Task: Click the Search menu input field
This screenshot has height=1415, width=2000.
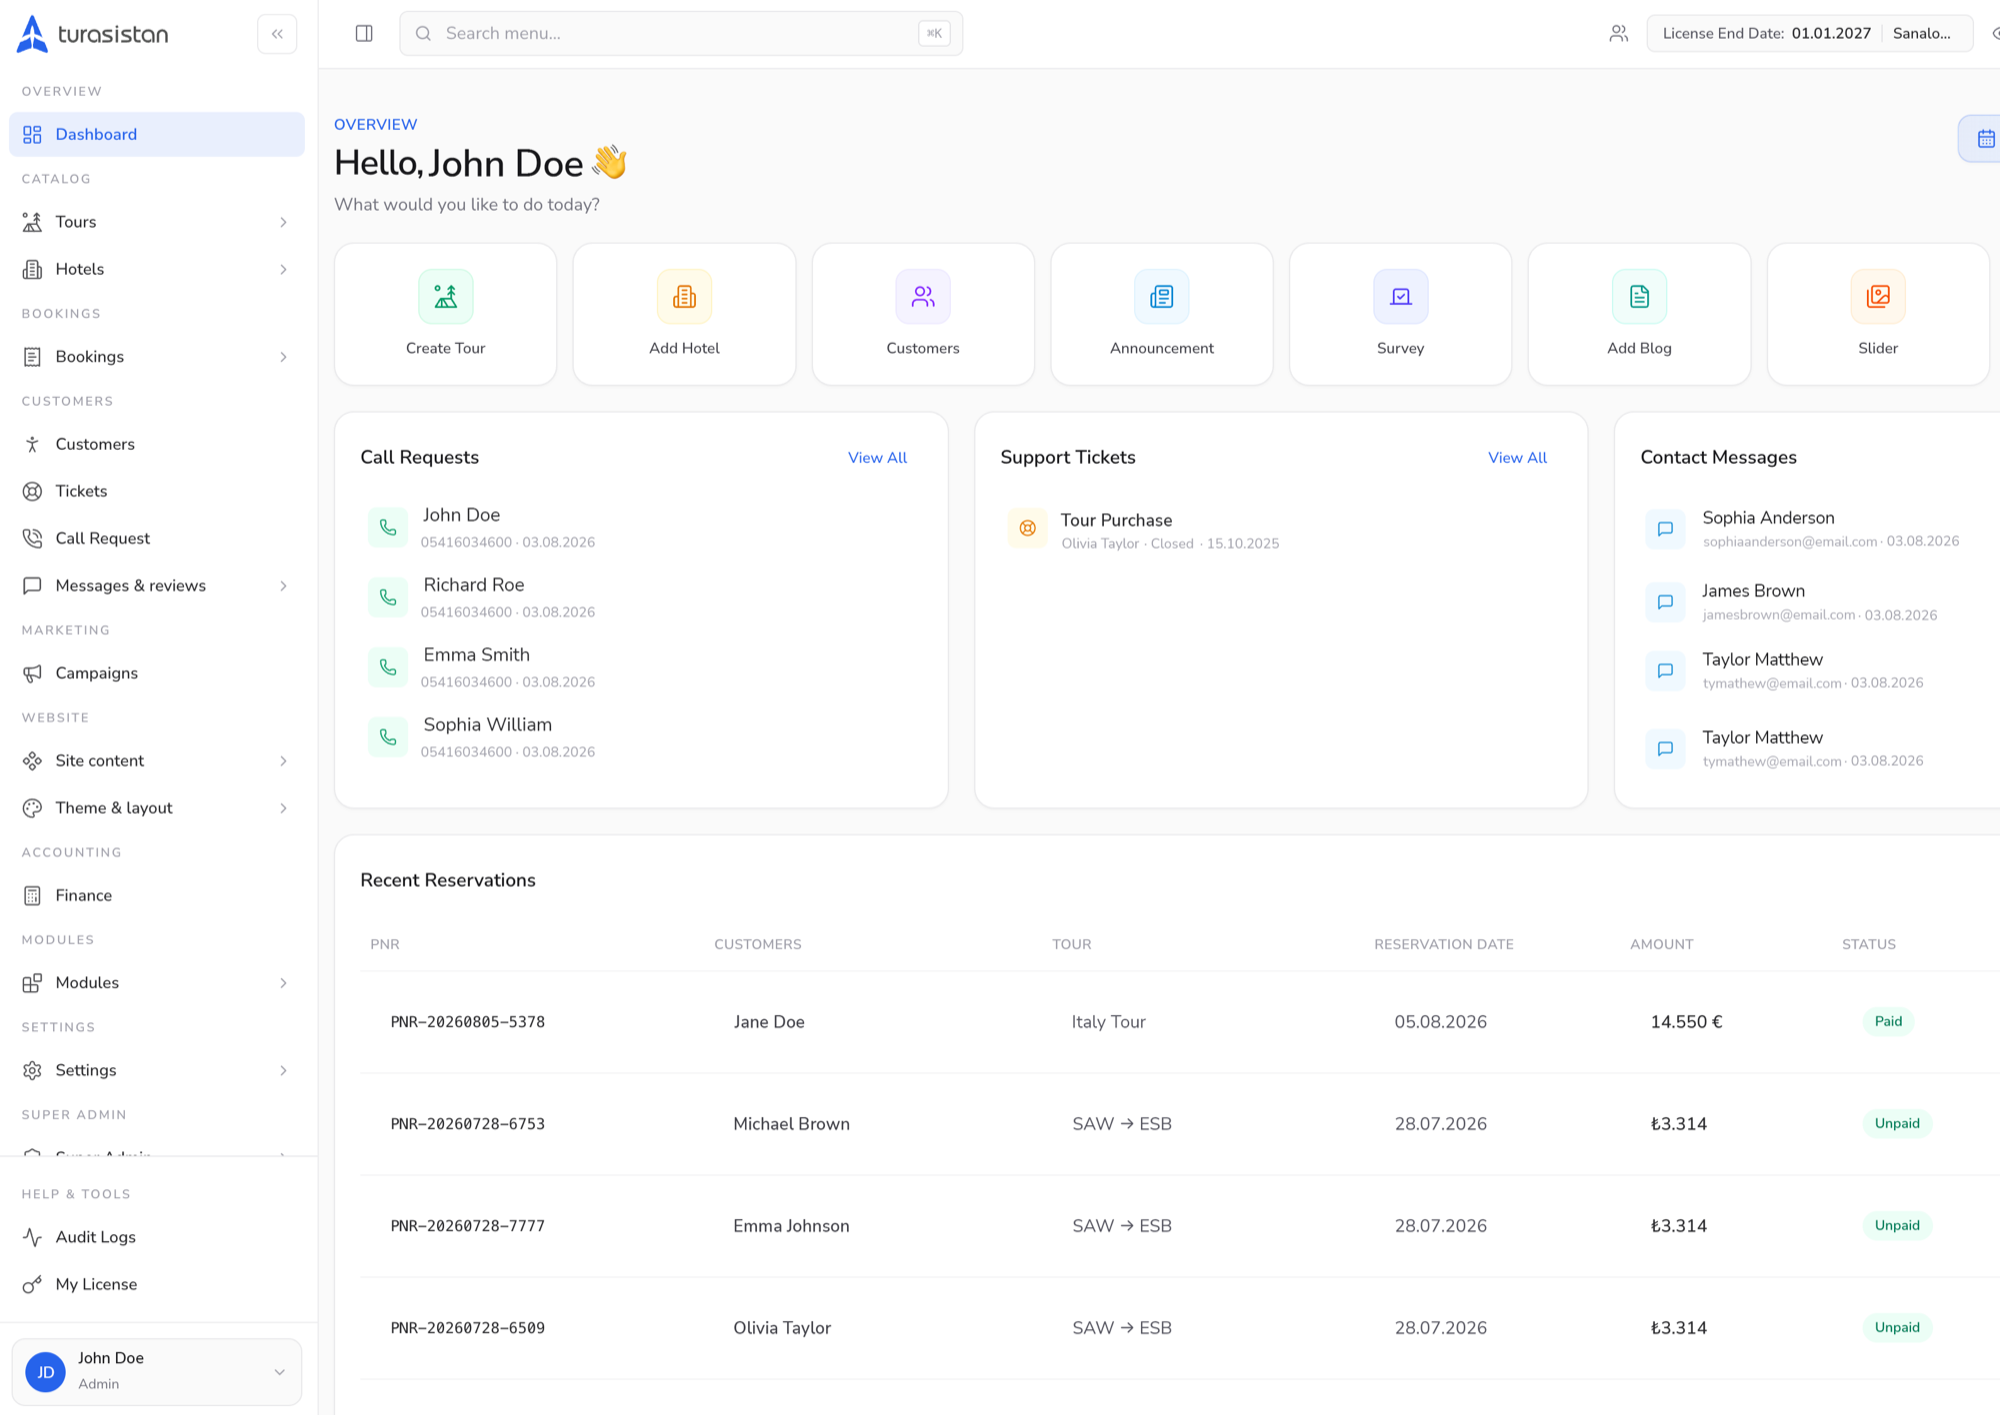Action: pyautogui.click(x=681, y=34)
